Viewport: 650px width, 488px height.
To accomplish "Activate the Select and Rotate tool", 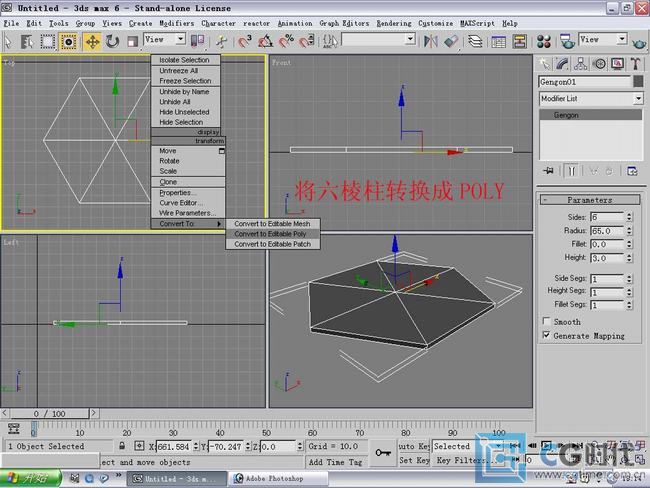I will click(x=112, y=41).
